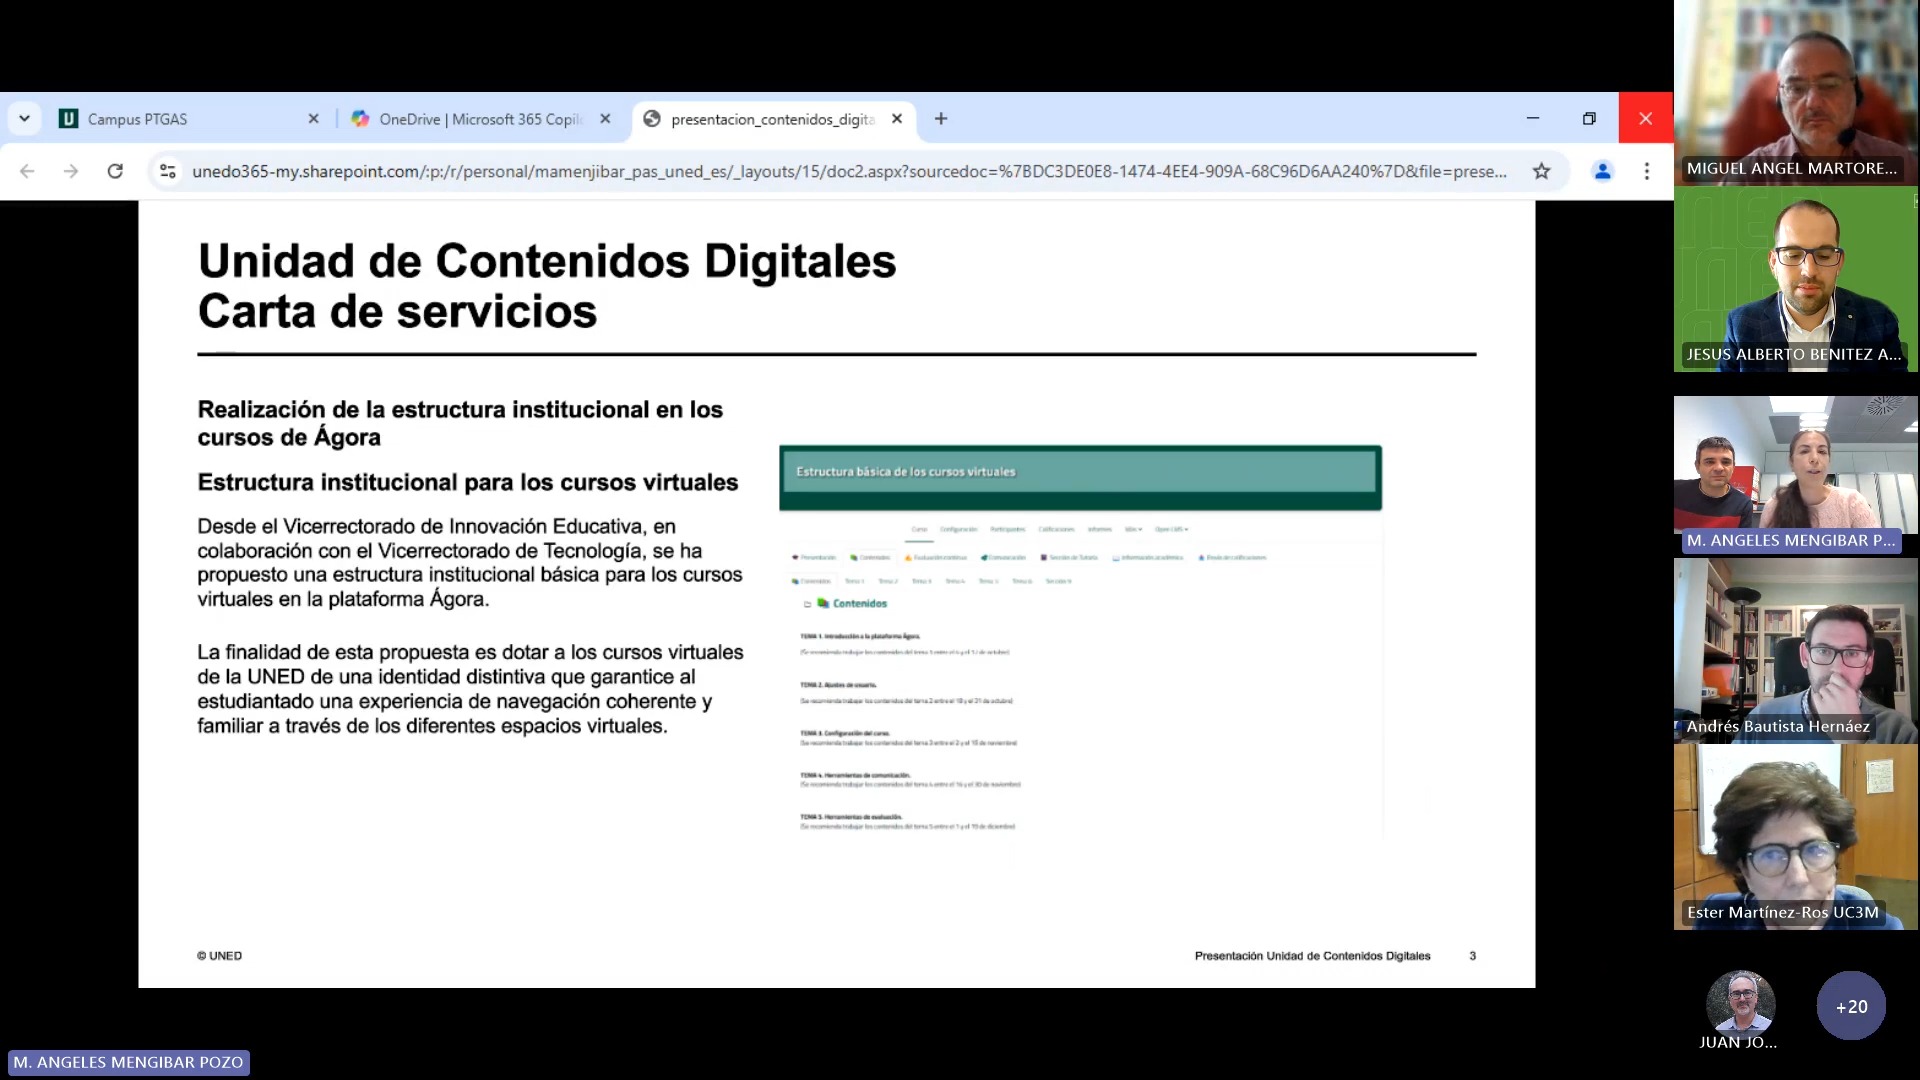Close the OneDrive tab
The width and height of the screenshot is (1920, 1080).
pyautogui.click(x=605, y=119)
